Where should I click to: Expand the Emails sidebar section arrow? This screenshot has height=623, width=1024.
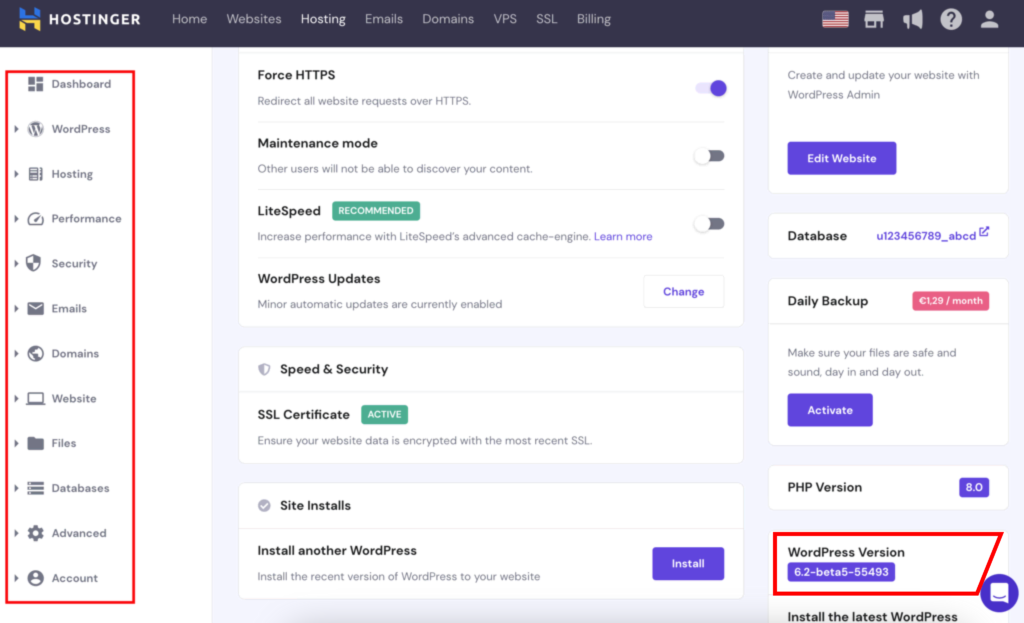click(x=16, y=308)
